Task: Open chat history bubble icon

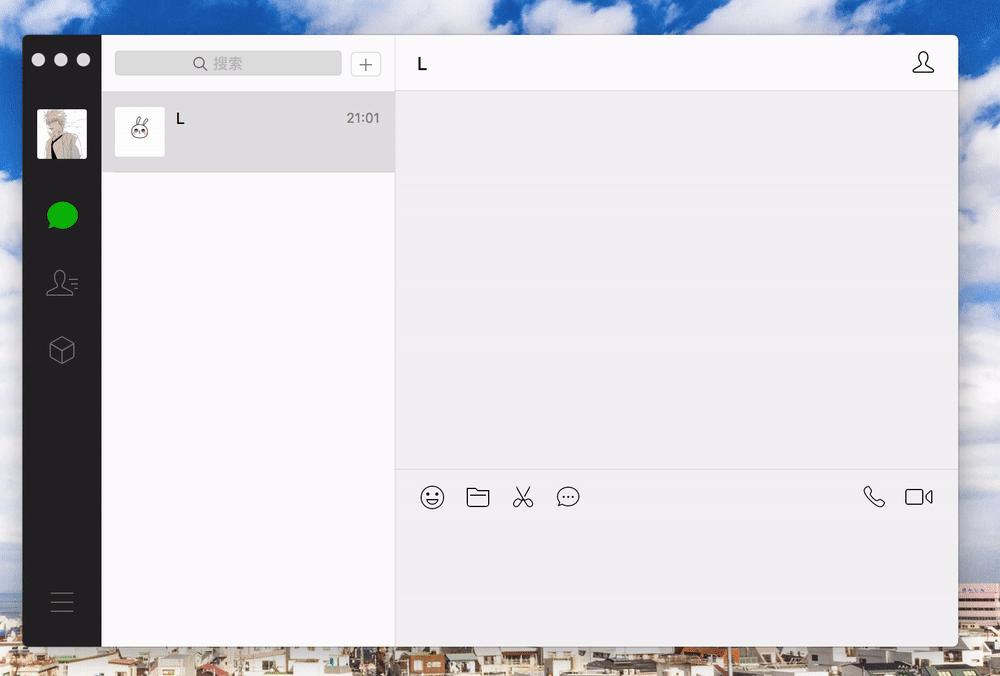Action: pyautogui.click(x=568, y=497)
